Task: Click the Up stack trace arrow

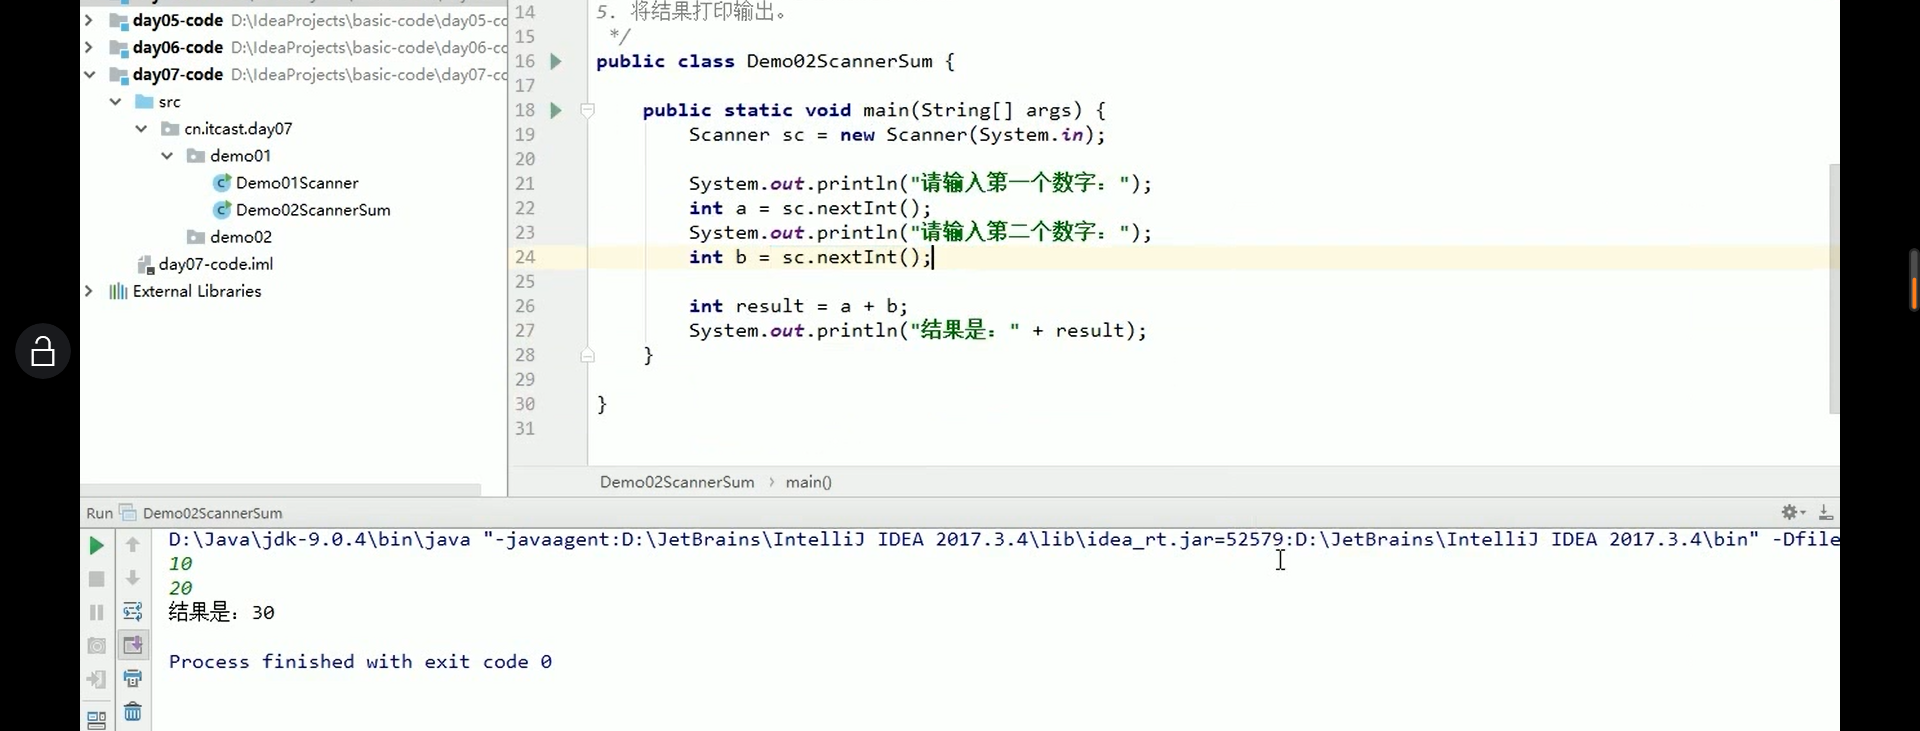Action: click(x=132, y=545)
